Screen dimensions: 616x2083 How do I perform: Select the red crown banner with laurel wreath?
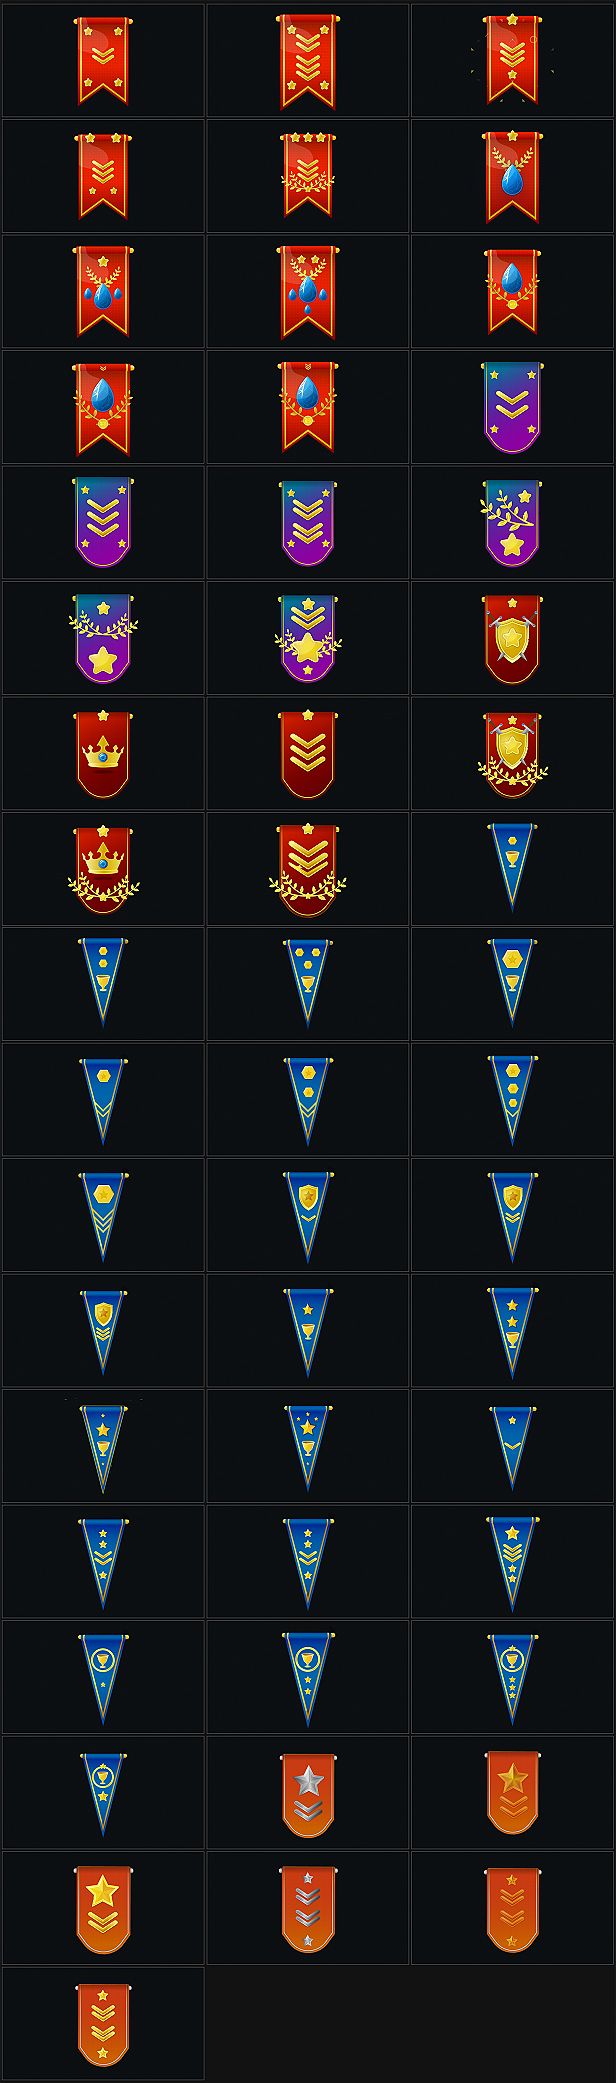(103, 868)
